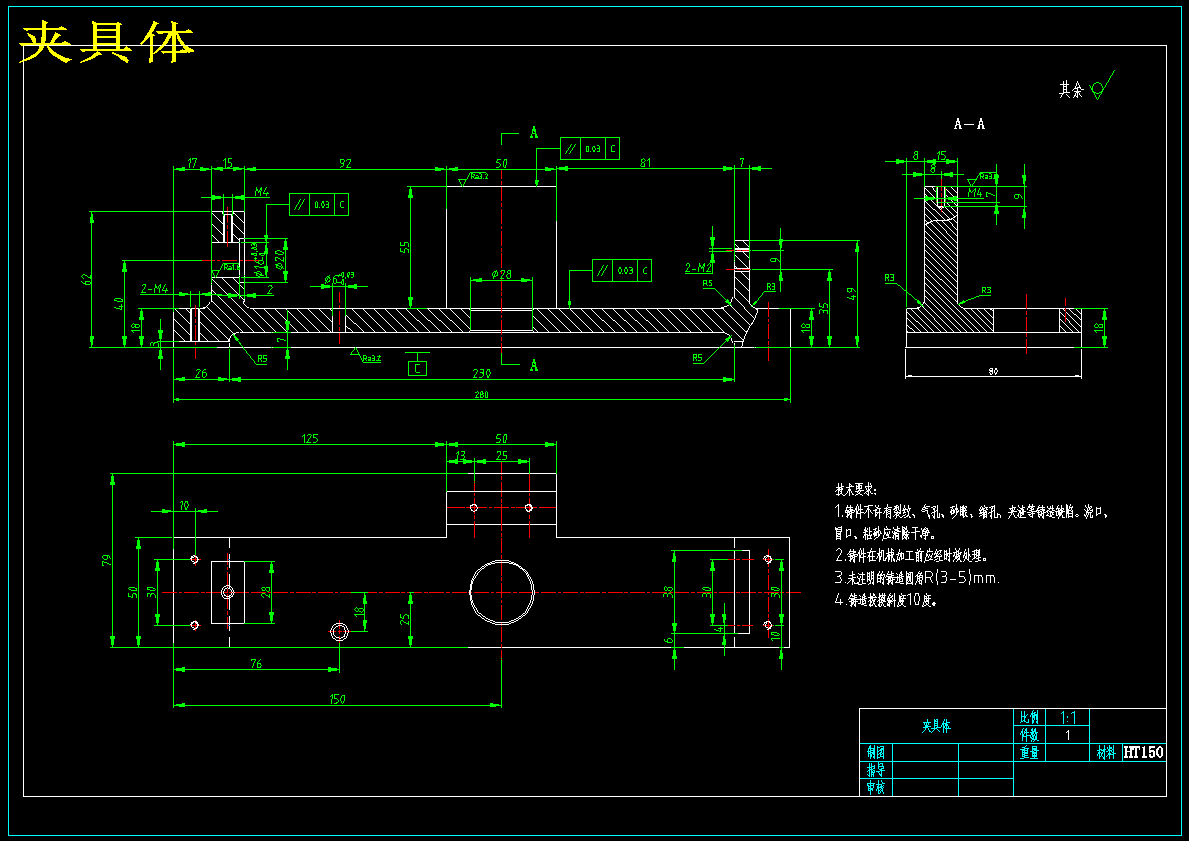This screenshot has width=1189, height=841.
Task: Click the 制图 row label
Action: point(876,752)
